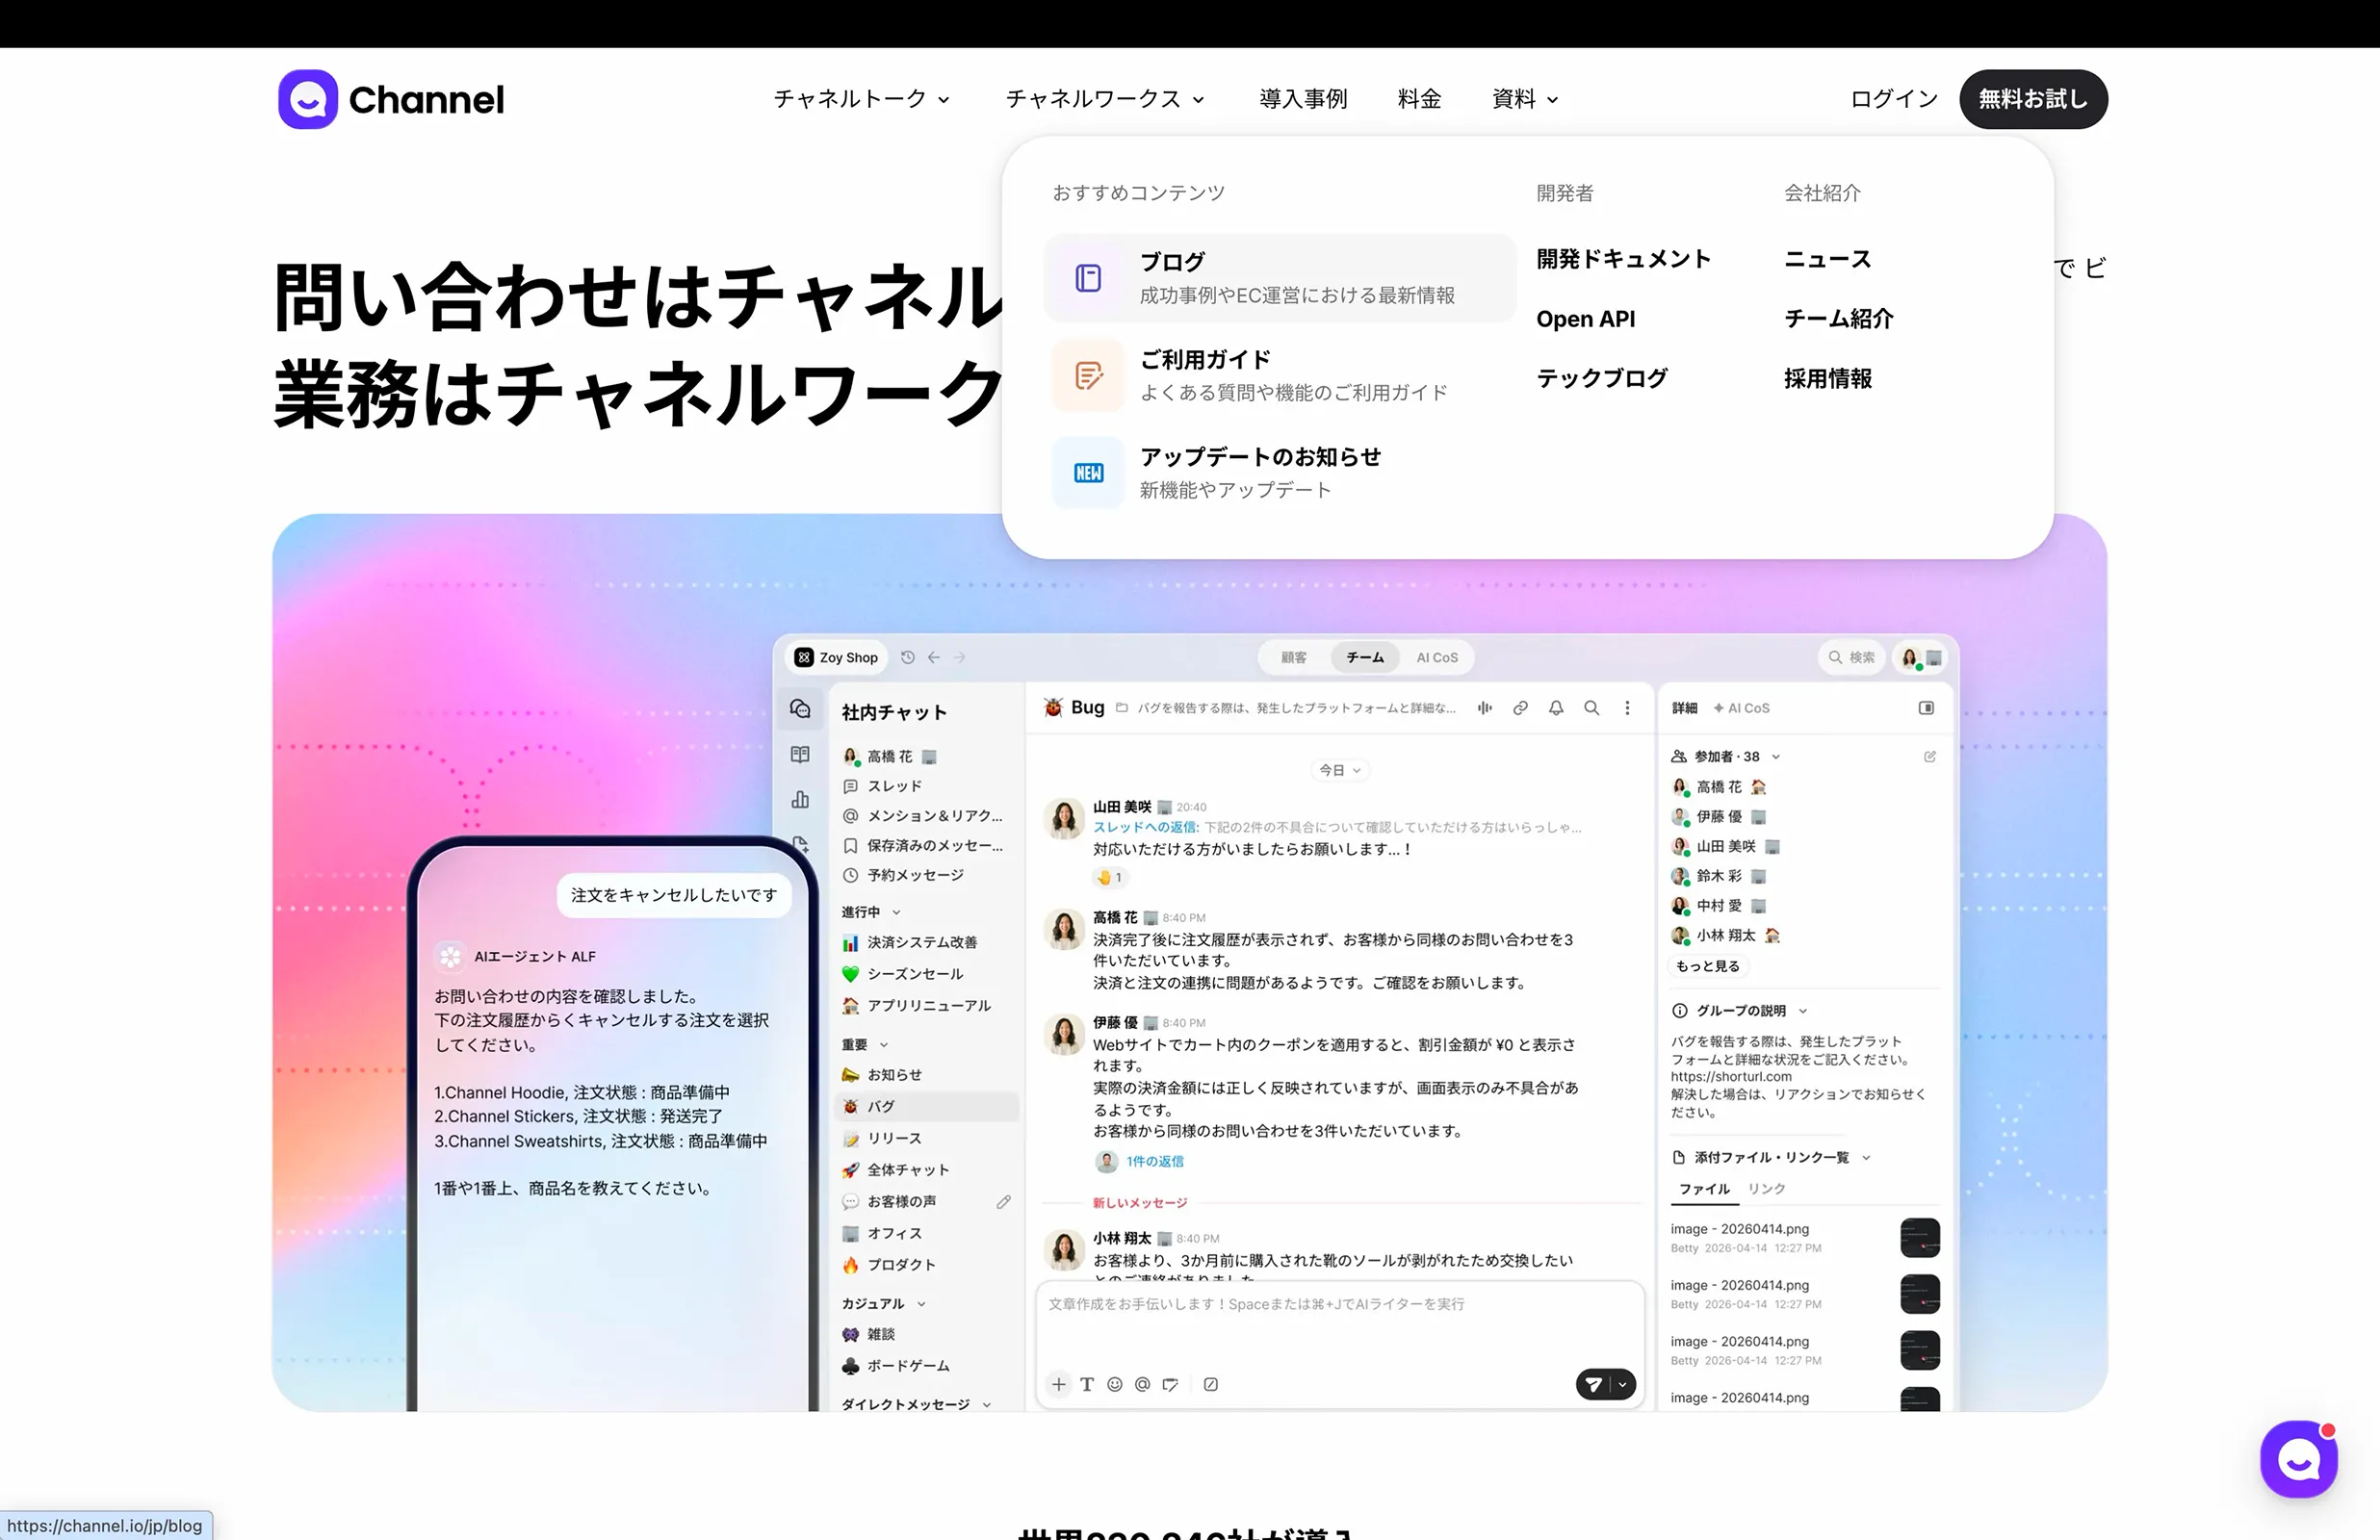The image size is (2380, 1540).
Task: Click the Channel logo icon
Action: (x=308, y=99)
